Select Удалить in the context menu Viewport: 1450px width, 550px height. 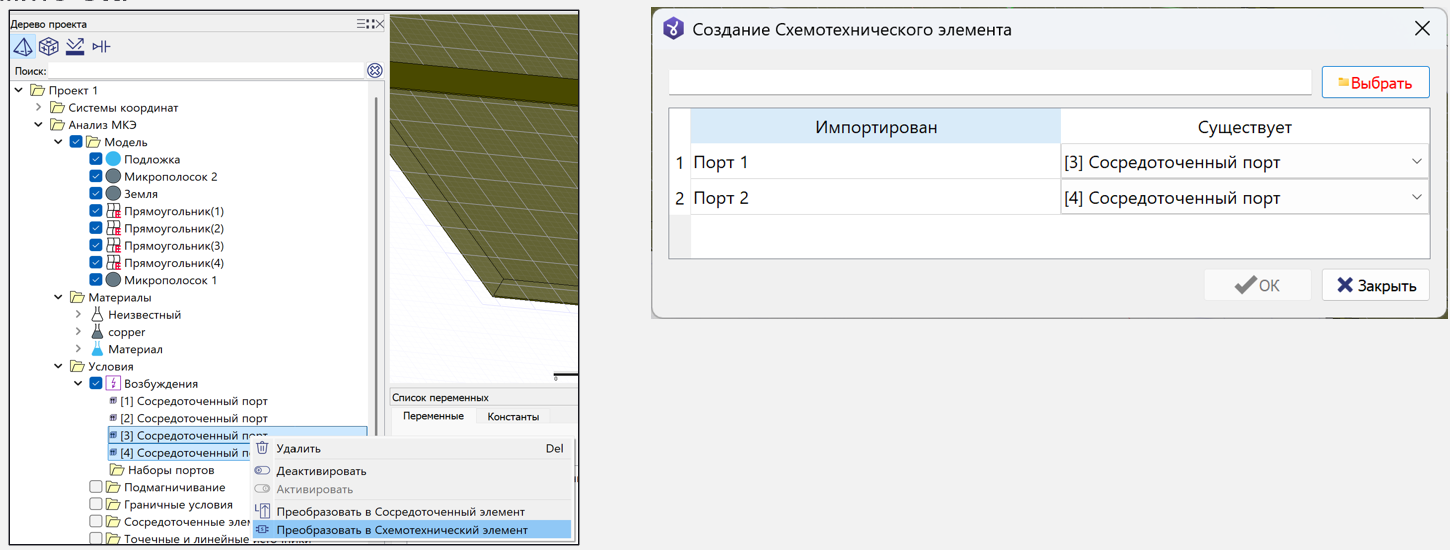point(298,449)
